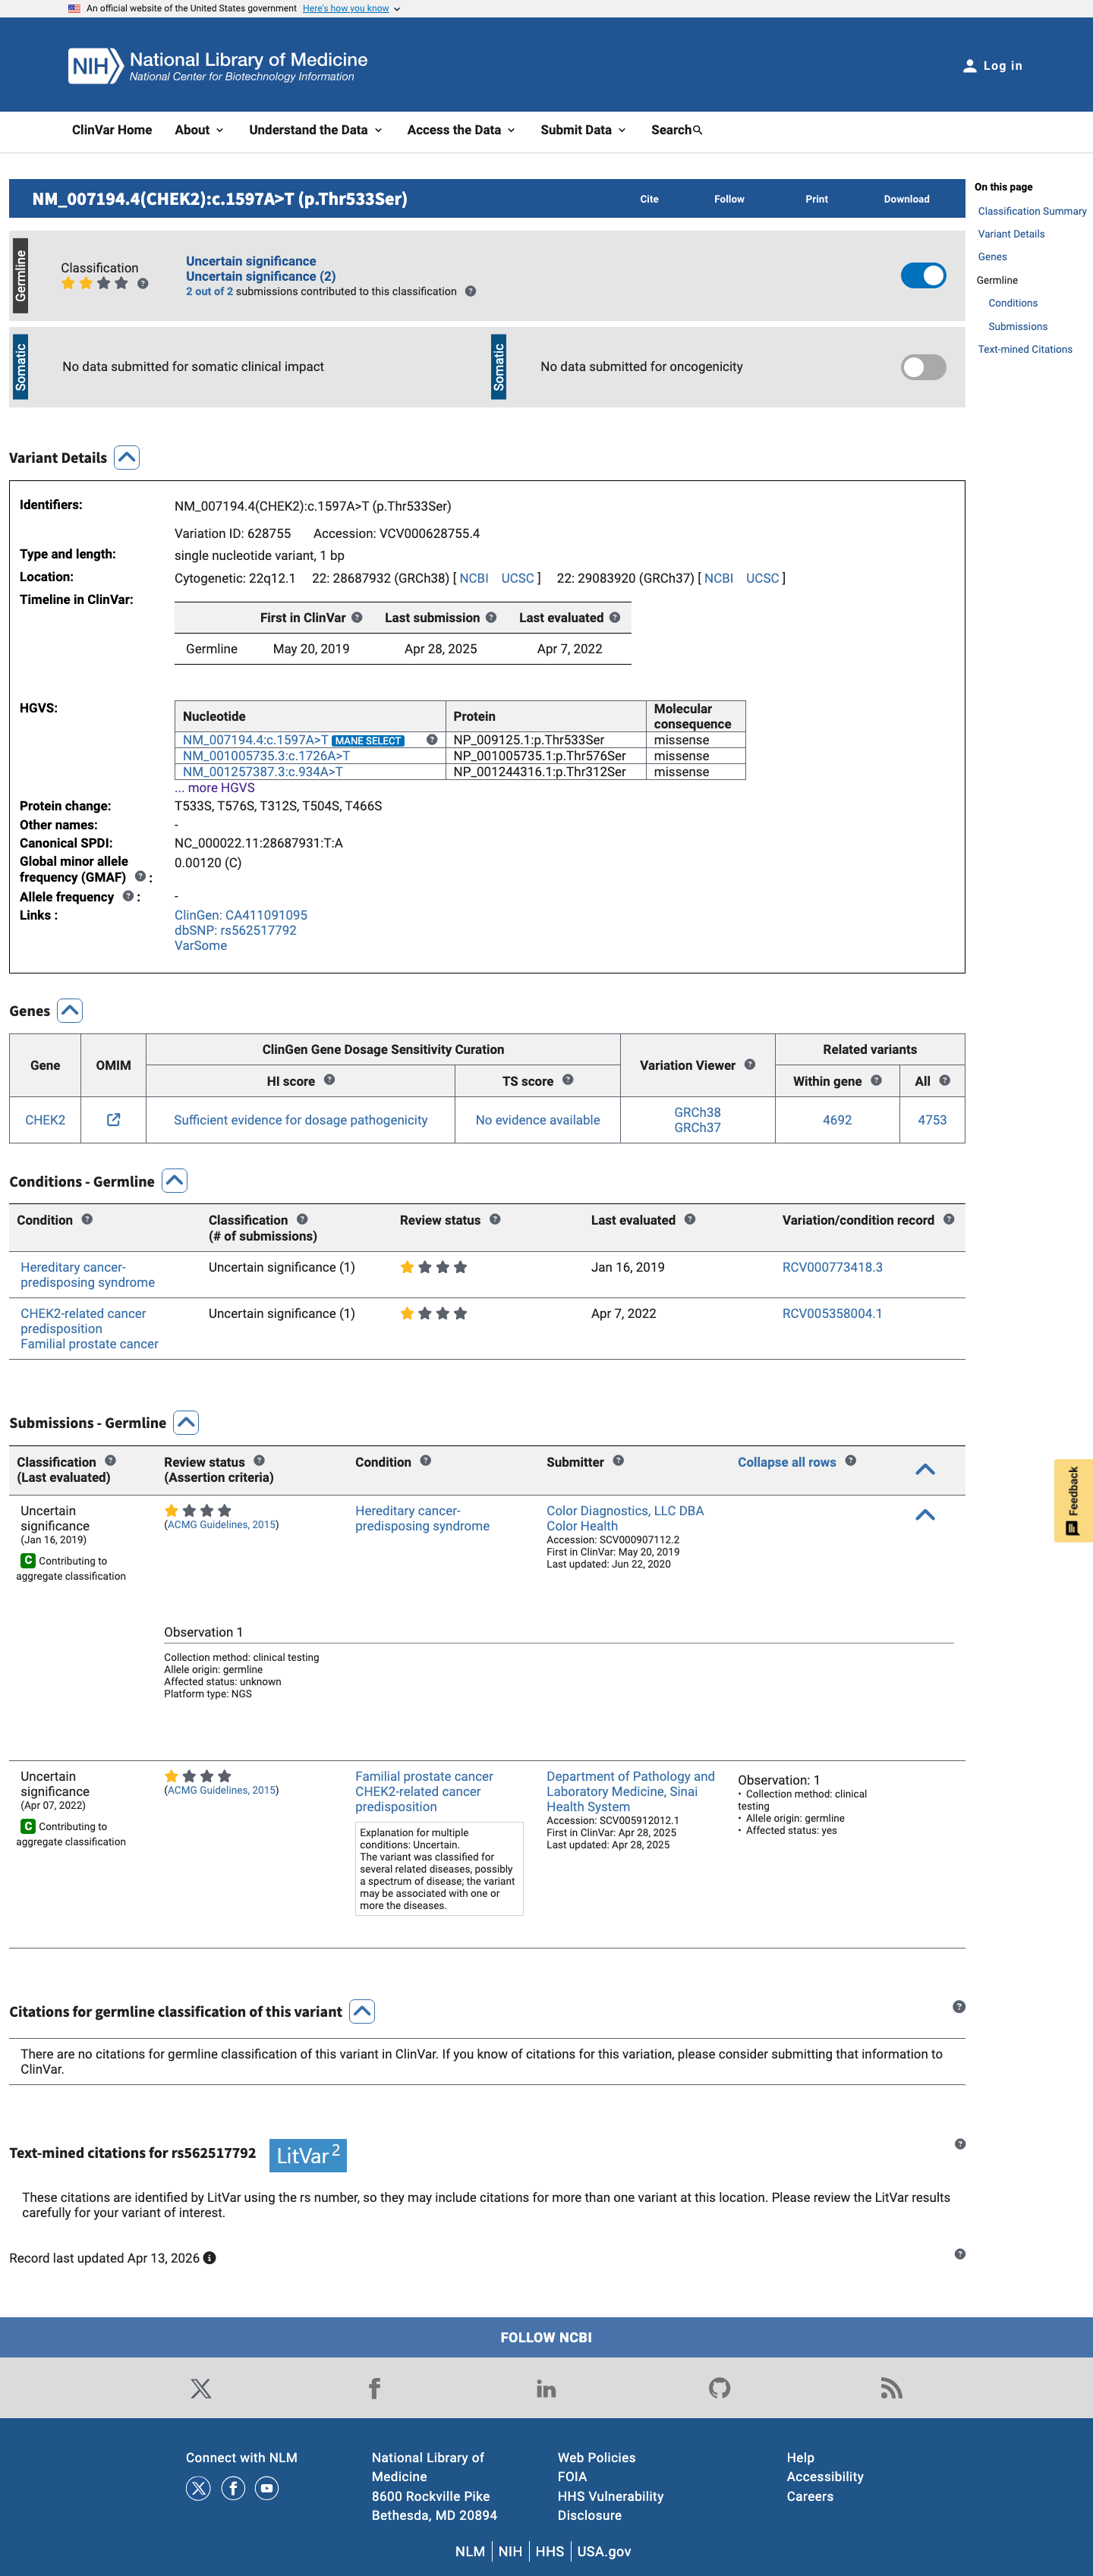
Task: Click the TS score help icon
Action: pos(568,1080)
